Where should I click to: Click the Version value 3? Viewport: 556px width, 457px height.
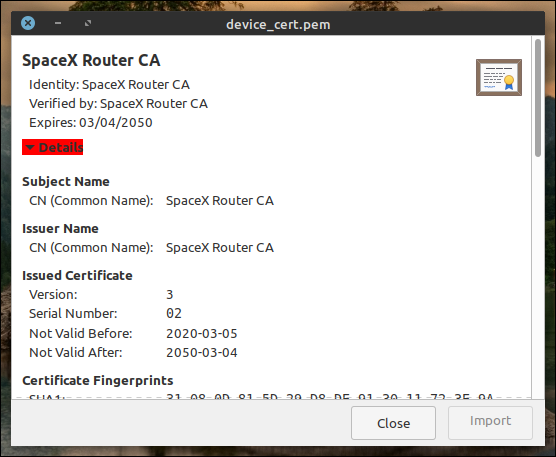point(169,295)
